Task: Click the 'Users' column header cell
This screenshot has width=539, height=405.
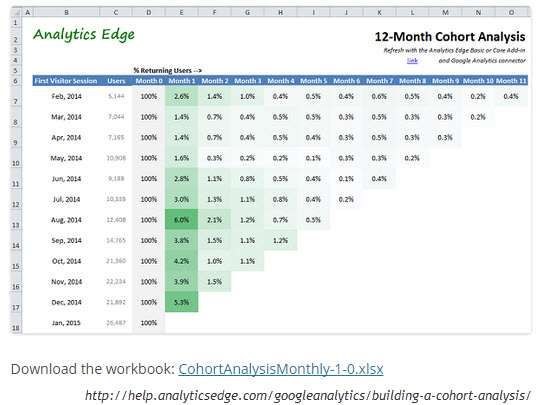Action: tap(116, 81)
